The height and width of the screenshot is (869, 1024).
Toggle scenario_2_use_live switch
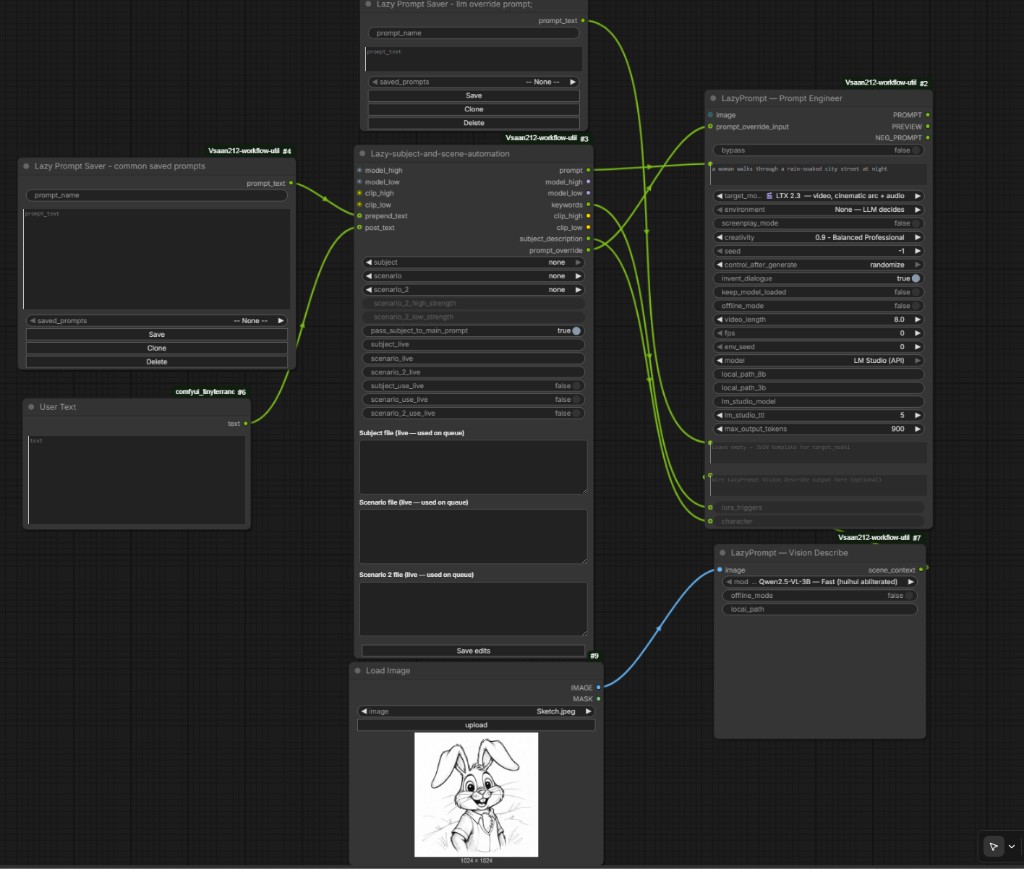(577, 413)
